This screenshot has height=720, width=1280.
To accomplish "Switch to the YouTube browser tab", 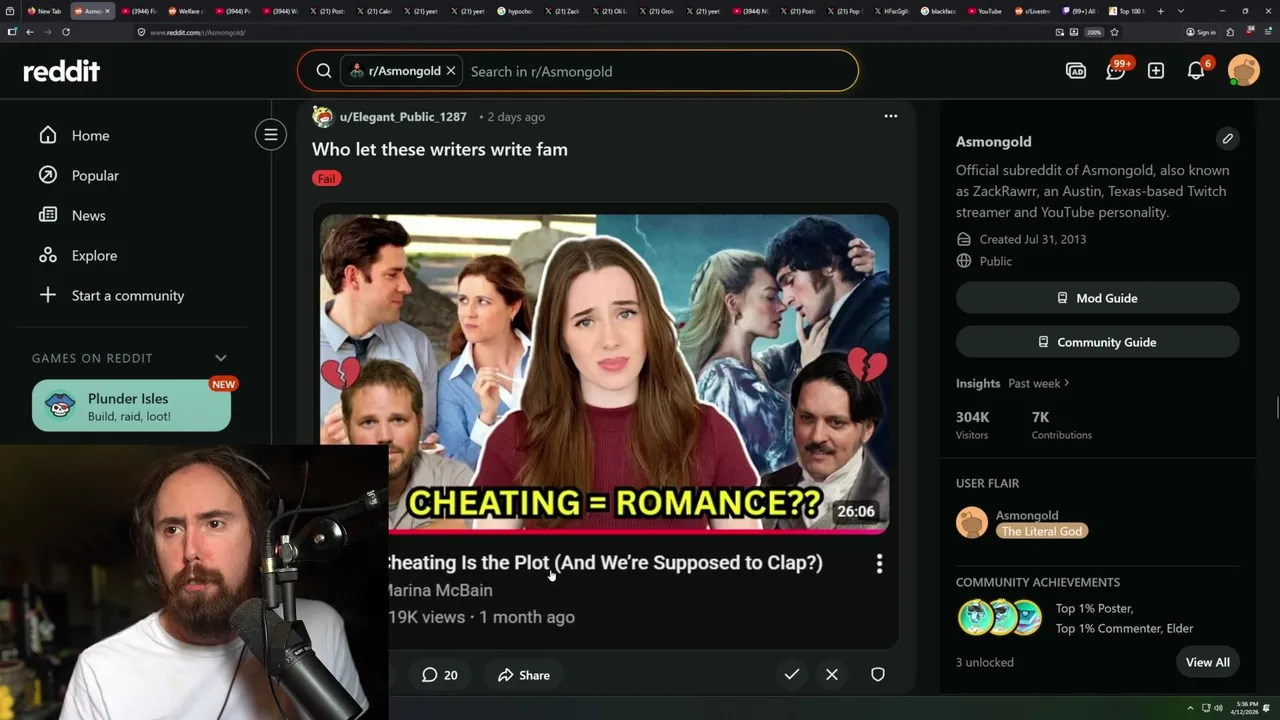I will pos(984,11).
